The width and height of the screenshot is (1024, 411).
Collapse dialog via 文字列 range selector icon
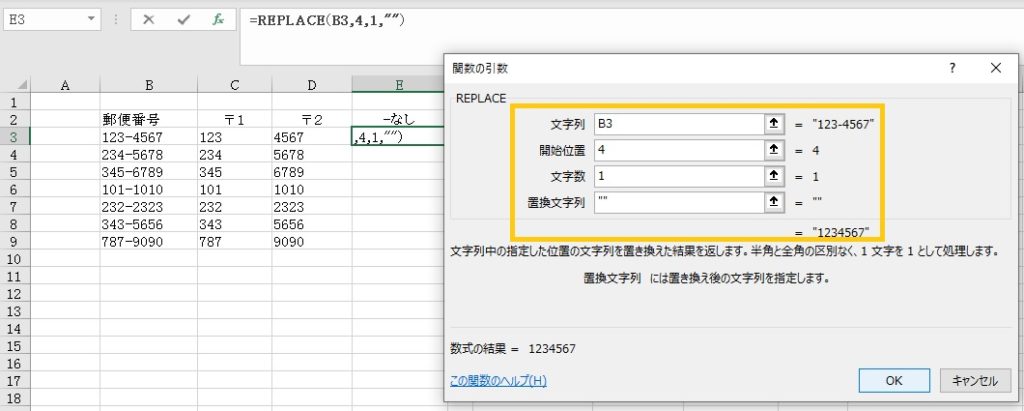coord(773,124)
